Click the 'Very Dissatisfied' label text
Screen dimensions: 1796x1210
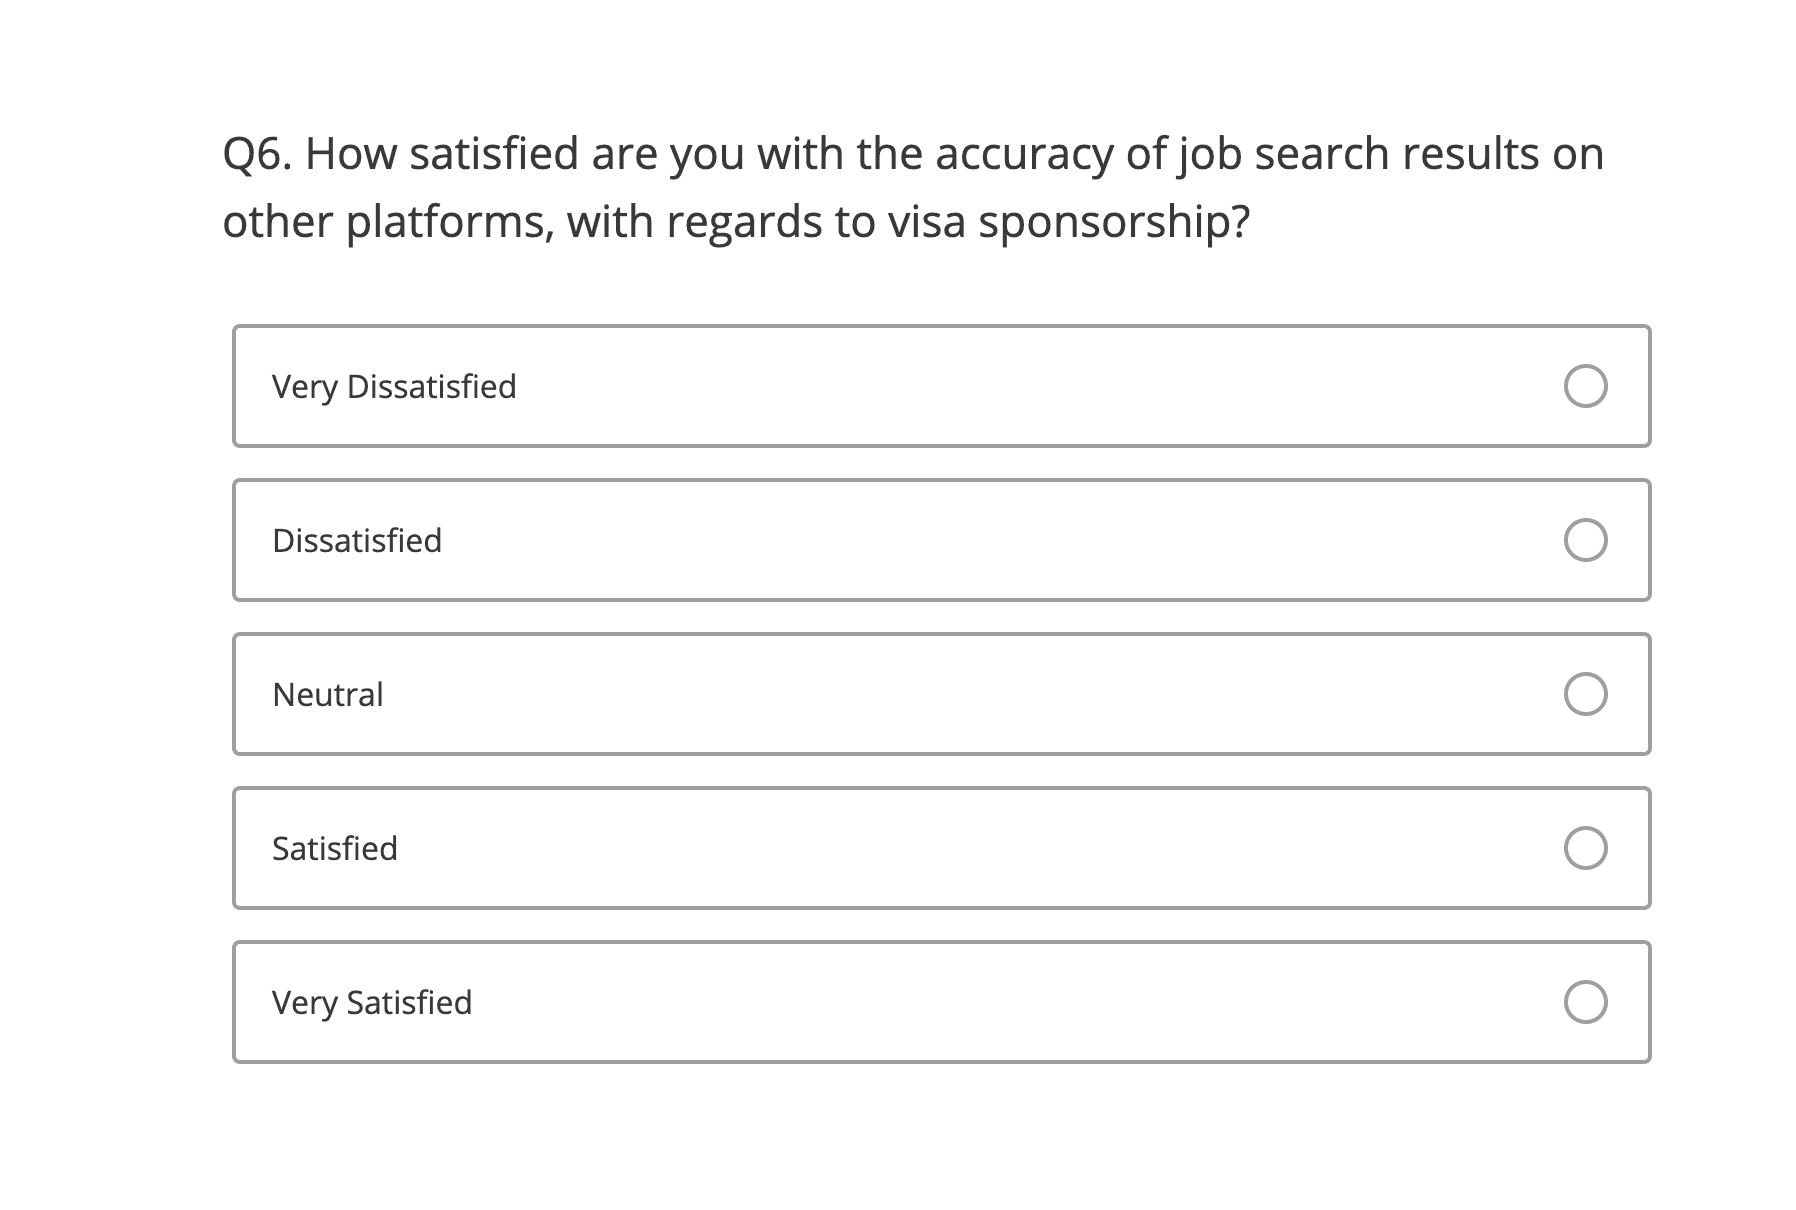pos(394,387)
